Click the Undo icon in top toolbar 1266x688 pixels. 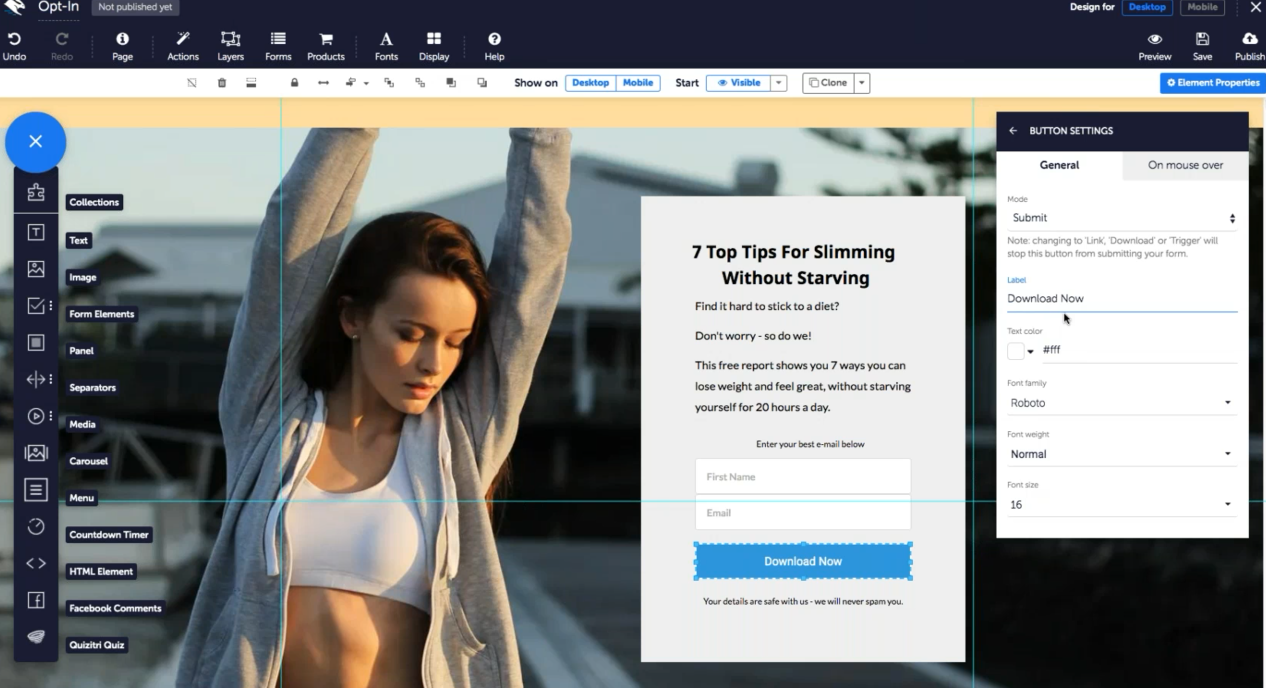point(14,40)
